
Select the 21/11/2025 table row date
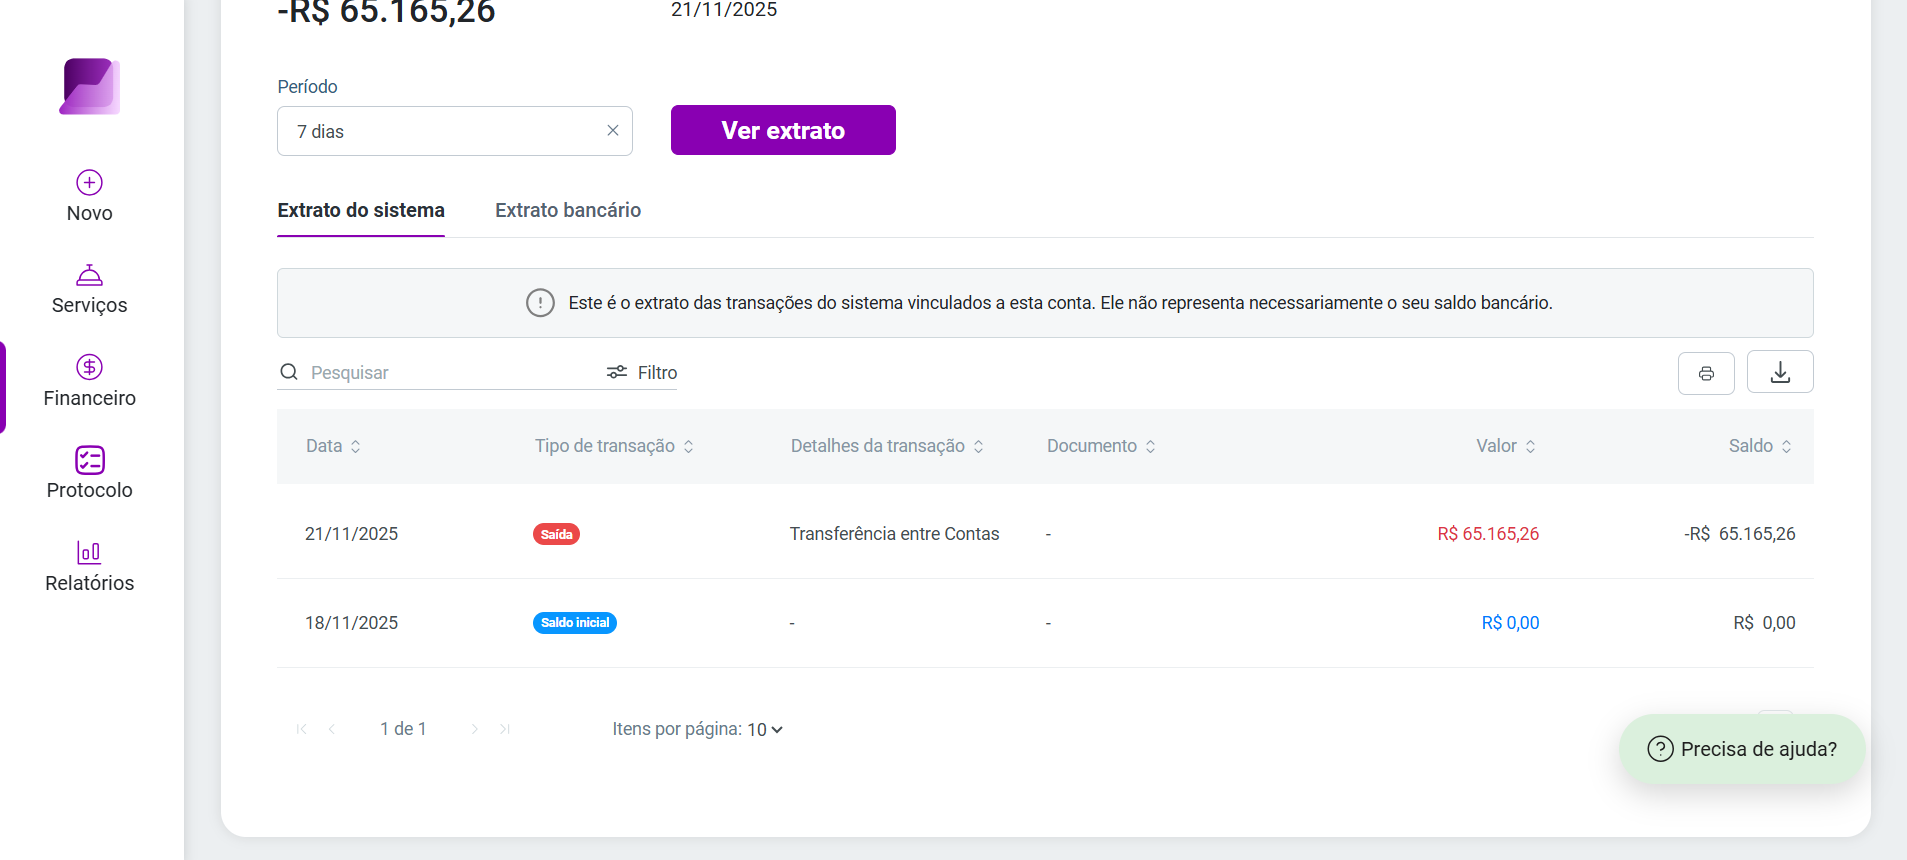pyautogui.click(x=351, y=534)
